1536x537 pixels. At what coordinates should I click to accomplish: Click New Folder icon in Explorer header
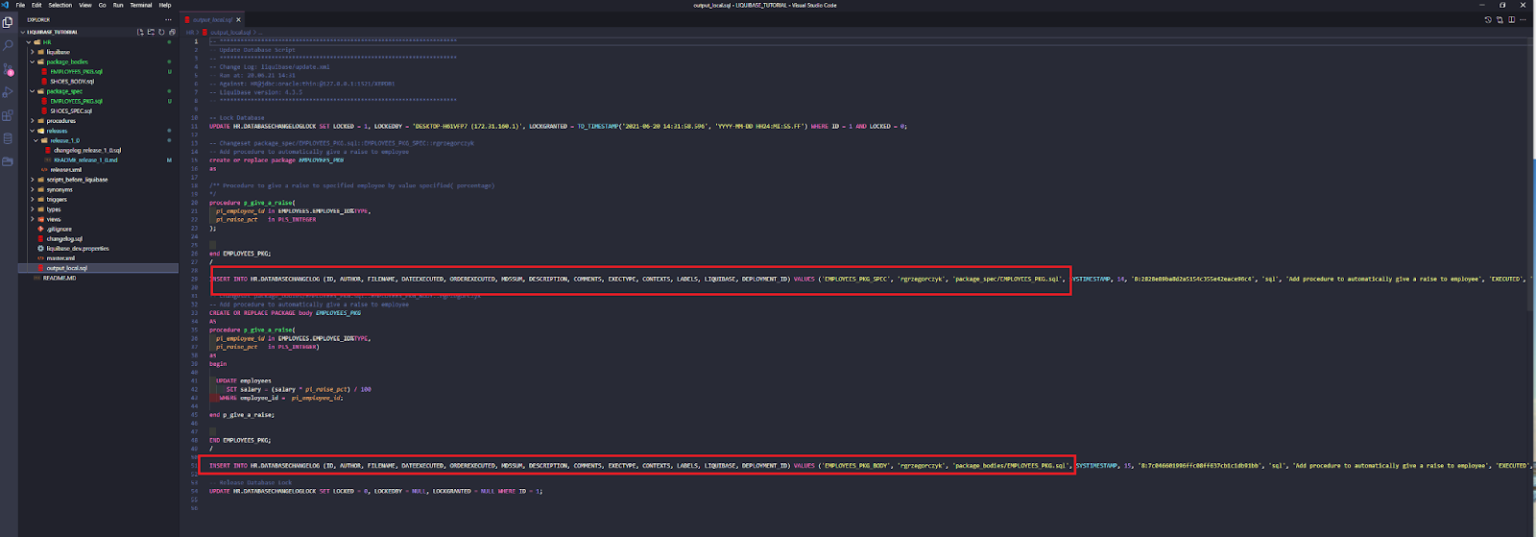149,32
